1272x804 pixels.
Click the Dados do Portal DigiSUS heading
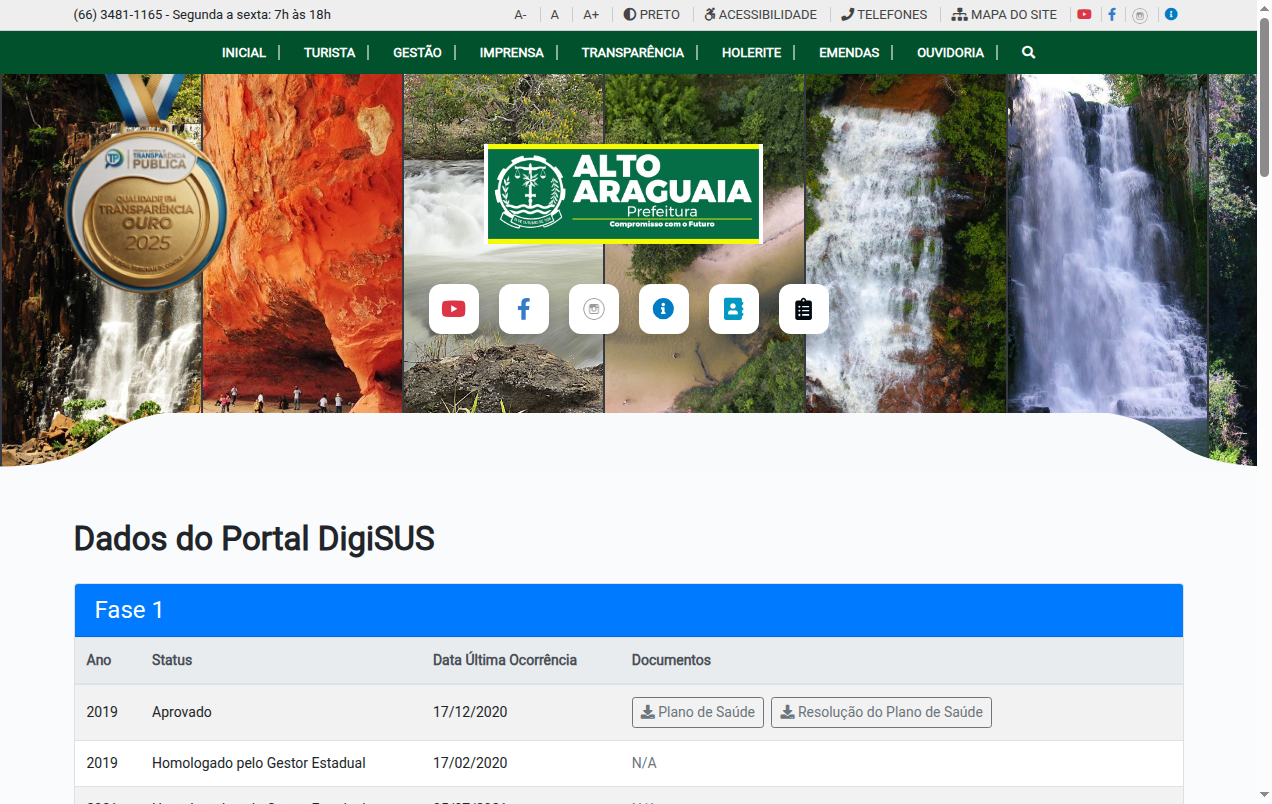tap(254, 538)
